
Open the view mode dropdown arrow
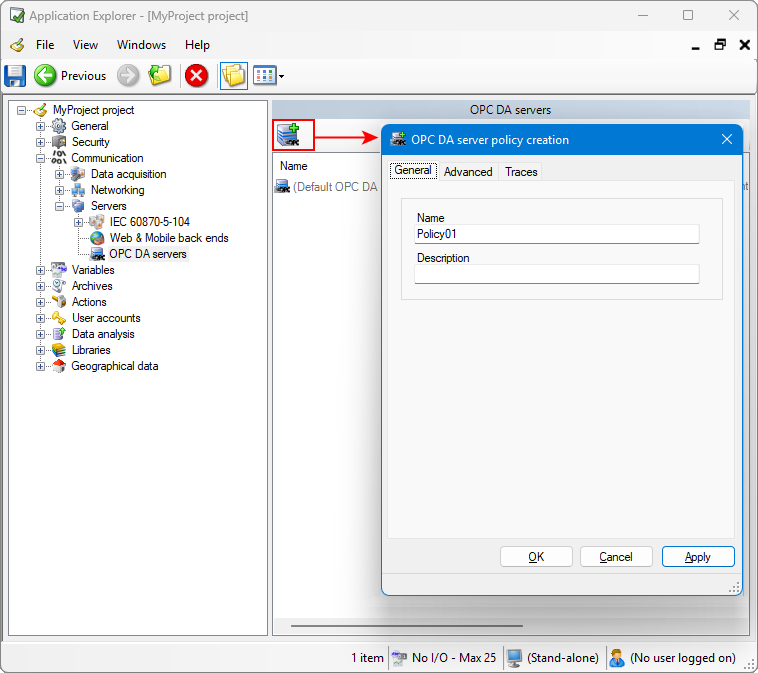point(282,77)
